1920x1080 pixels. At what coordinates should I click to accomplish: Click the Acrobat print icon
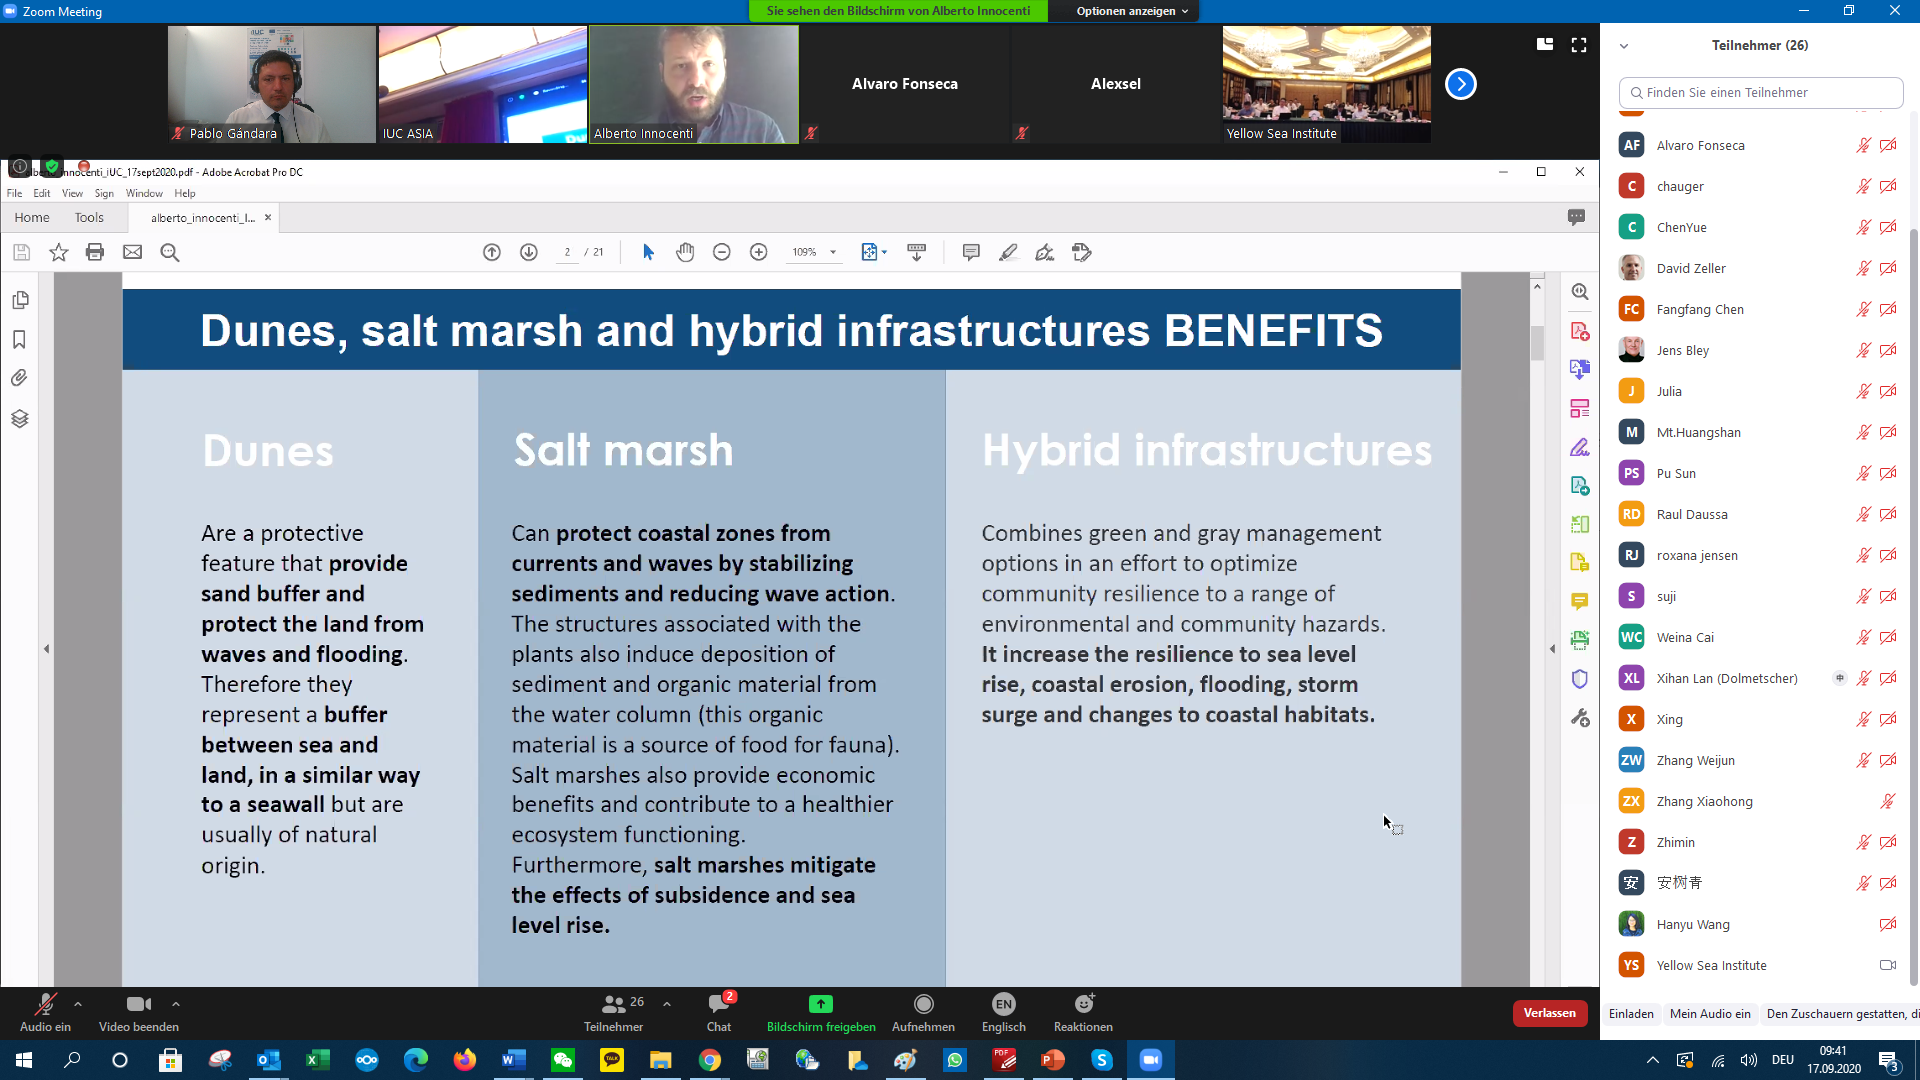coord(95,252)
